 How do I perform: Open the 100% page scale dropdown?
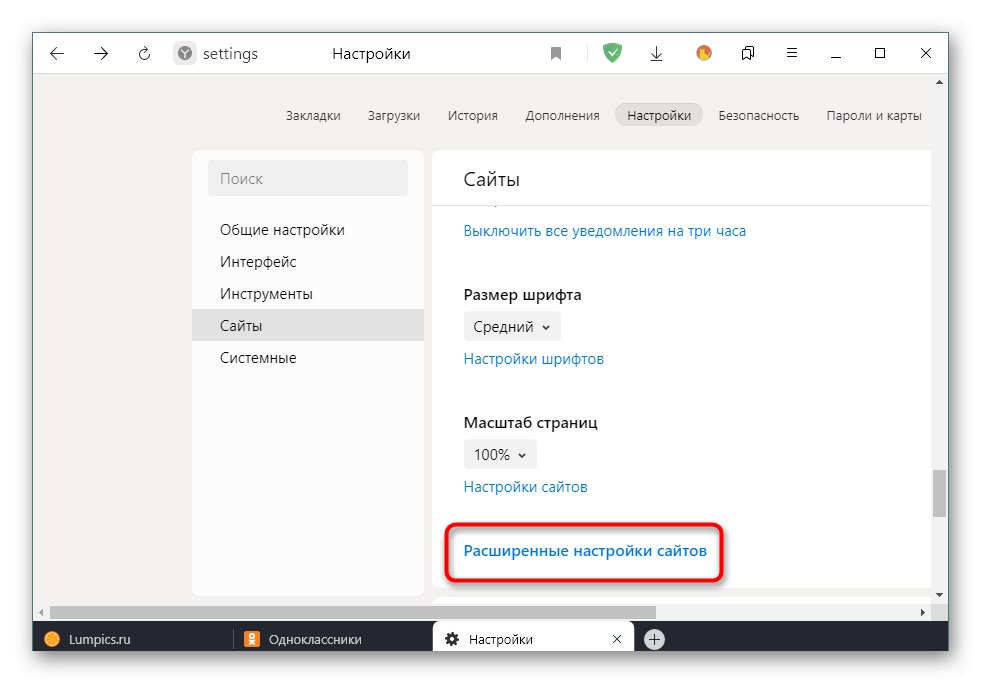[500, 454]
